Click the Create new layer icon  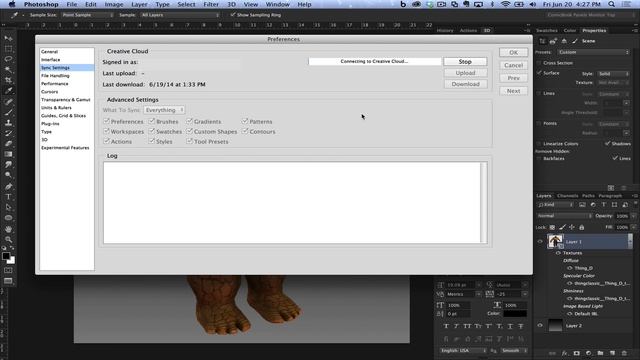[x=612, y=353]
